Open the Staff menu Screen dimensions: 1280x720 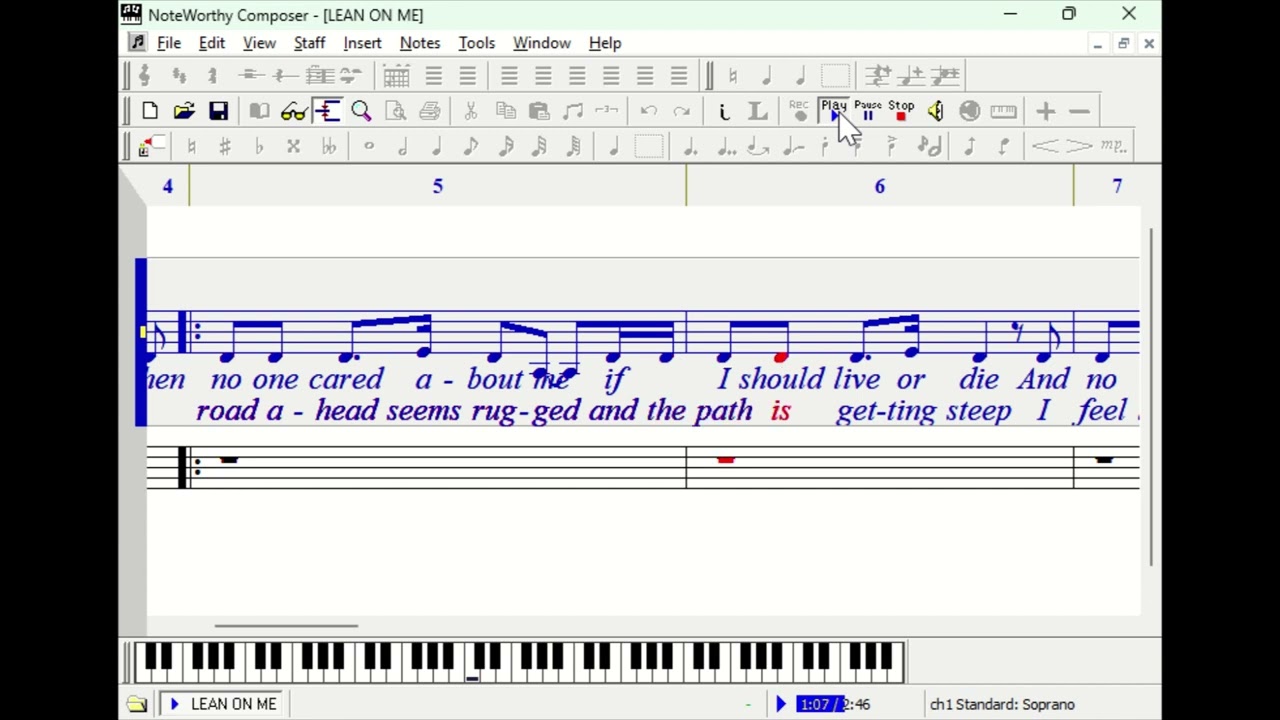tap(310, 43)
